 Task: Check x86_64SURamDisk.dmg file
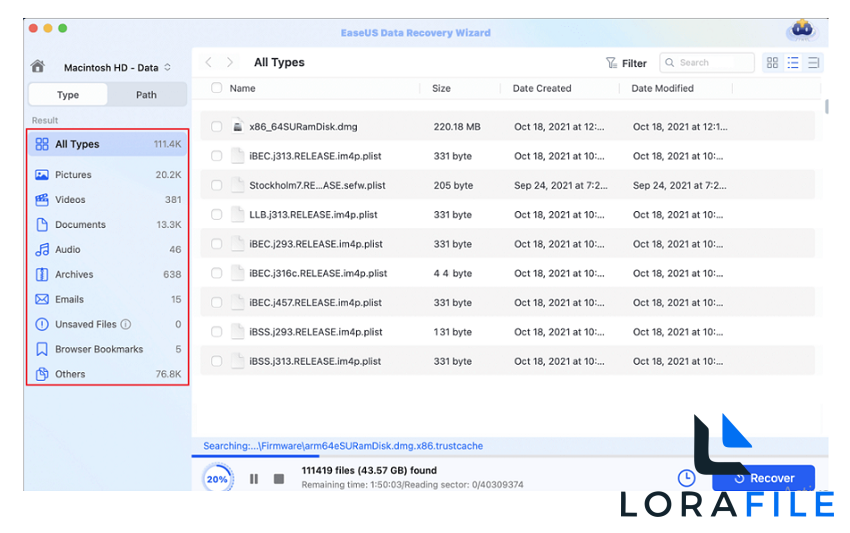tap(216, 127)
